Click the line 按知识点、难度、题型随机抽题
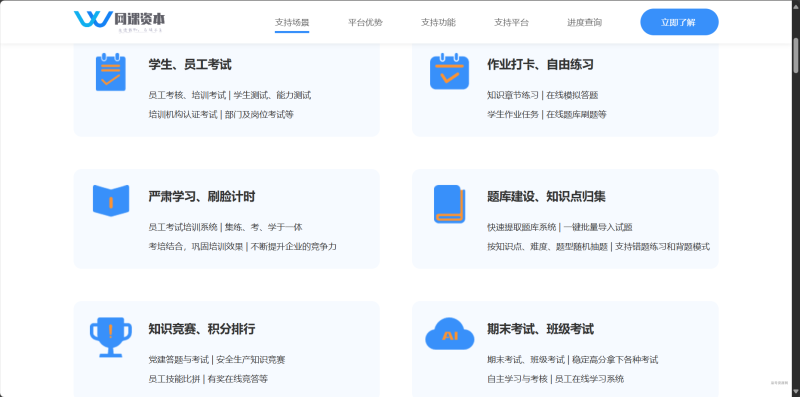The width and height of the screenshot is (800, 397). [x=547, y=246]
